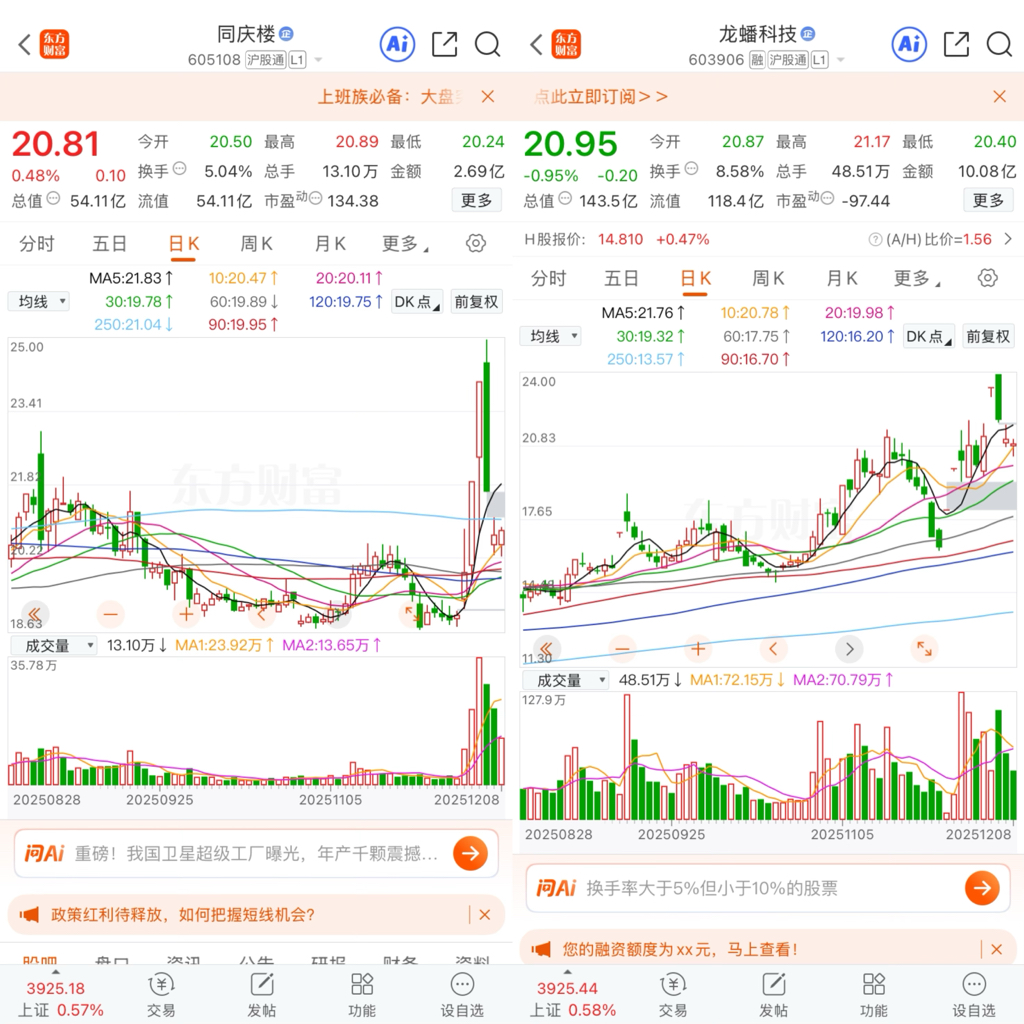Open 均线 indicator dropdown on 同庆楼 chart

click(39, 302)
